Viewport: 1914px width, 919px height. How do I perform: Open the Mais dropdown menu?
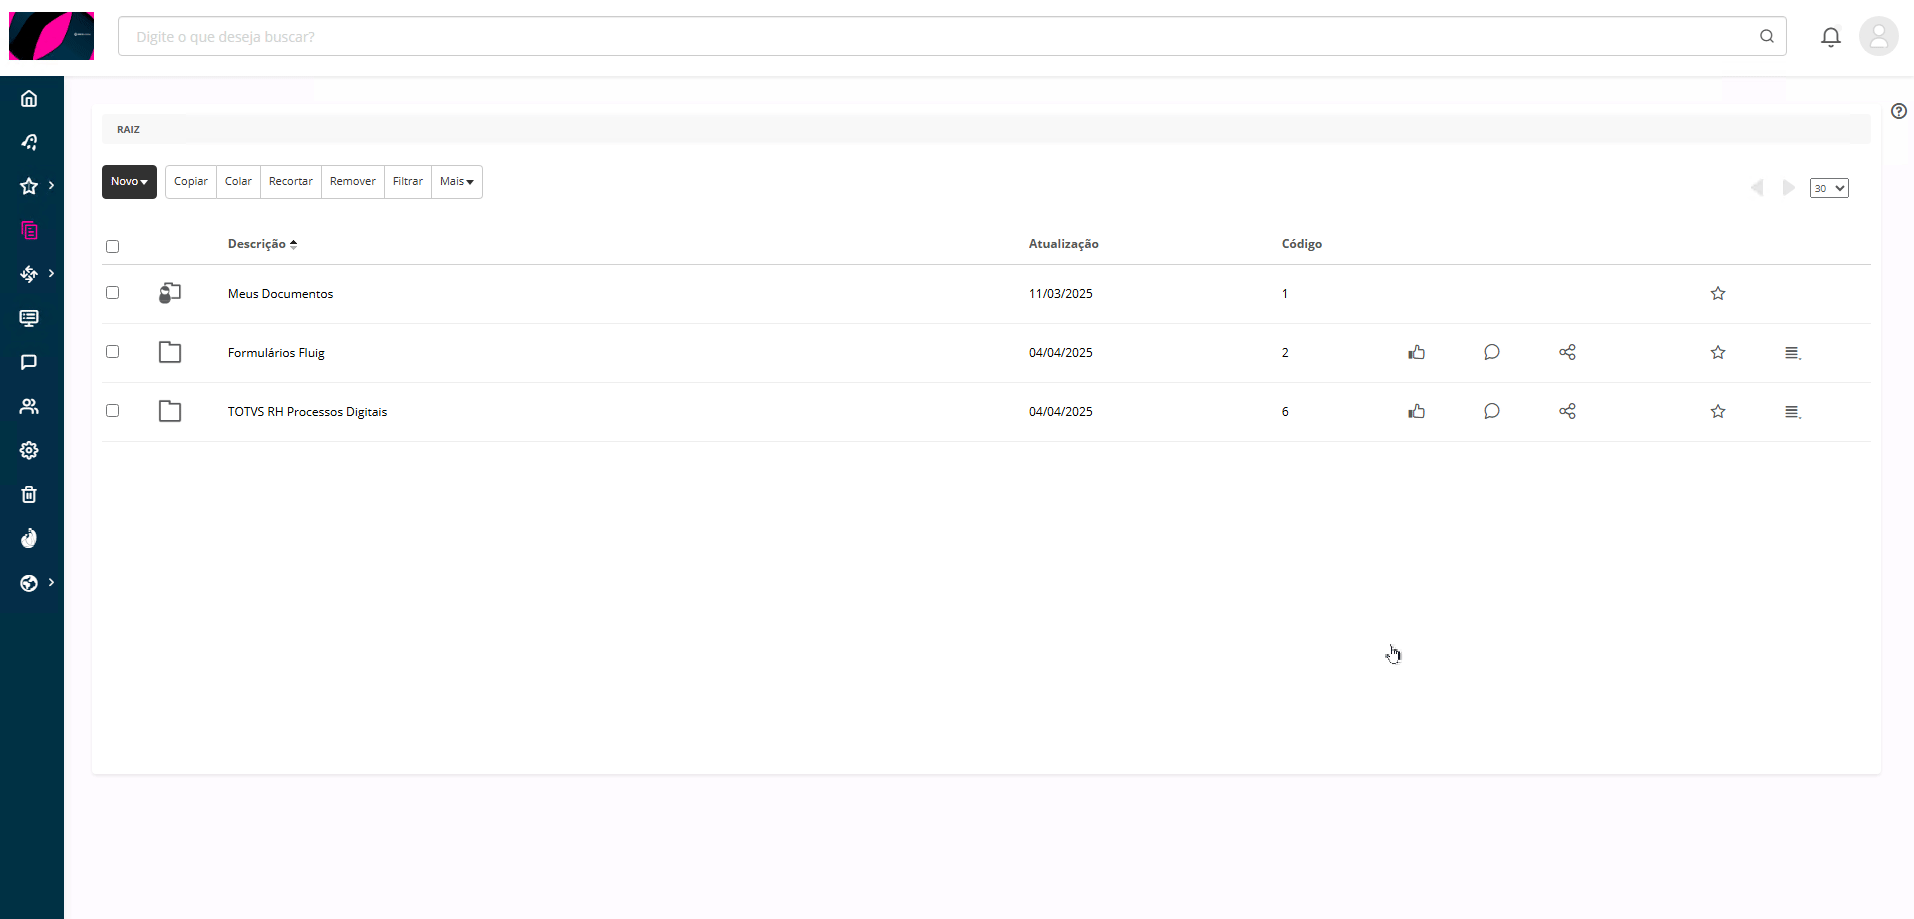[457, 182]
